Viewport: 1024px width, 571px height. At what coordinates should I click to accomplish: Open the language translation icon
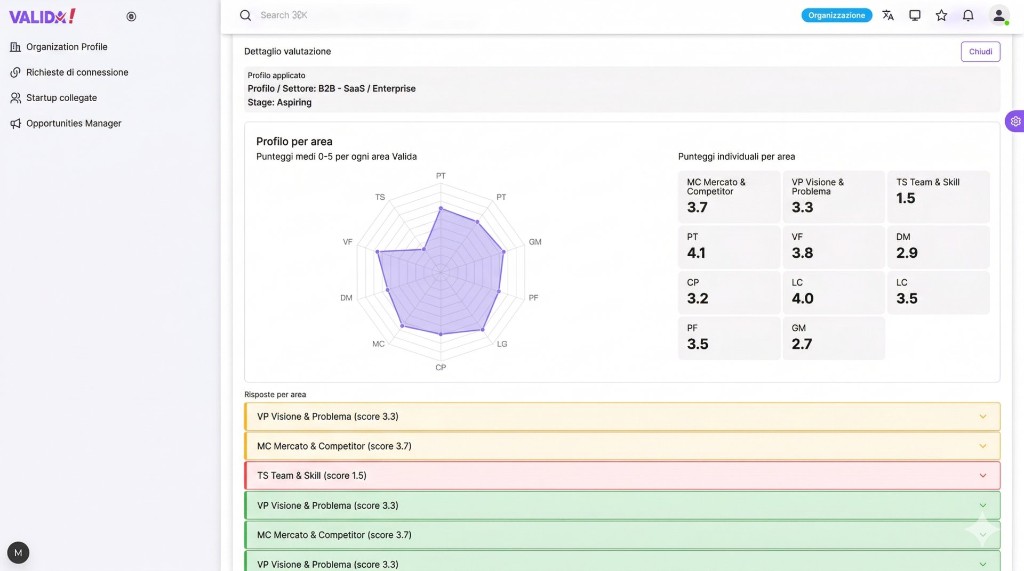[888, 16]
